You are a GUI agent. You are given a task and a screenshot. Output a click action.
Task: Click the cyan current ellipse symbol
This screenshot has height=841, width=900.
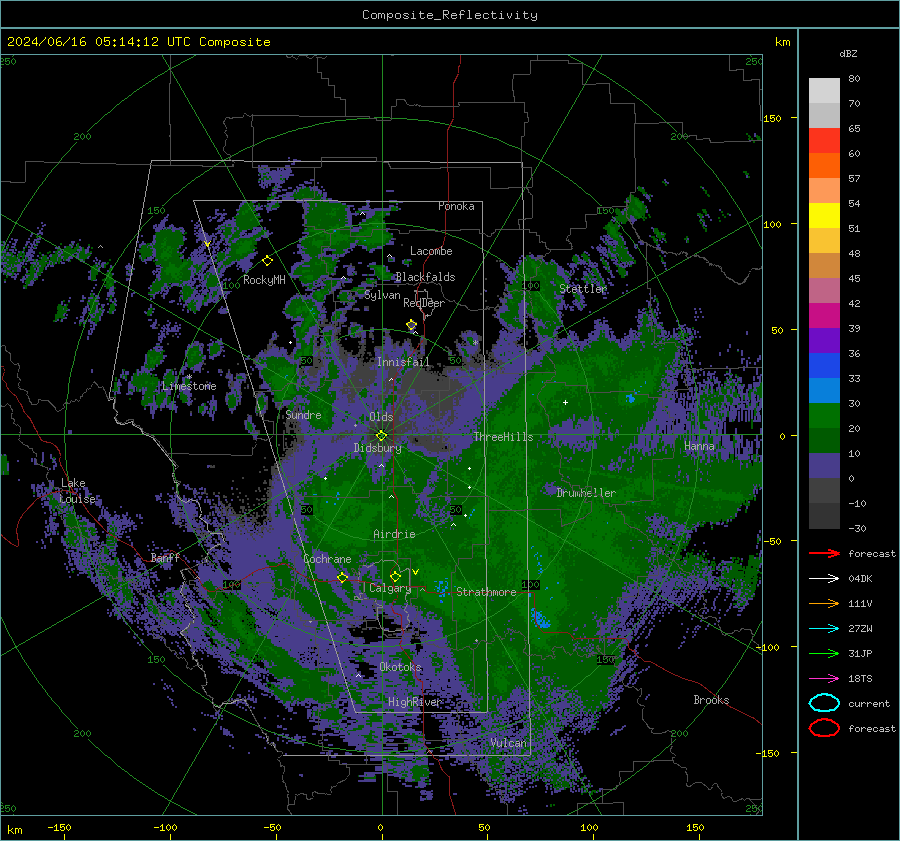(x=824, y=703)
